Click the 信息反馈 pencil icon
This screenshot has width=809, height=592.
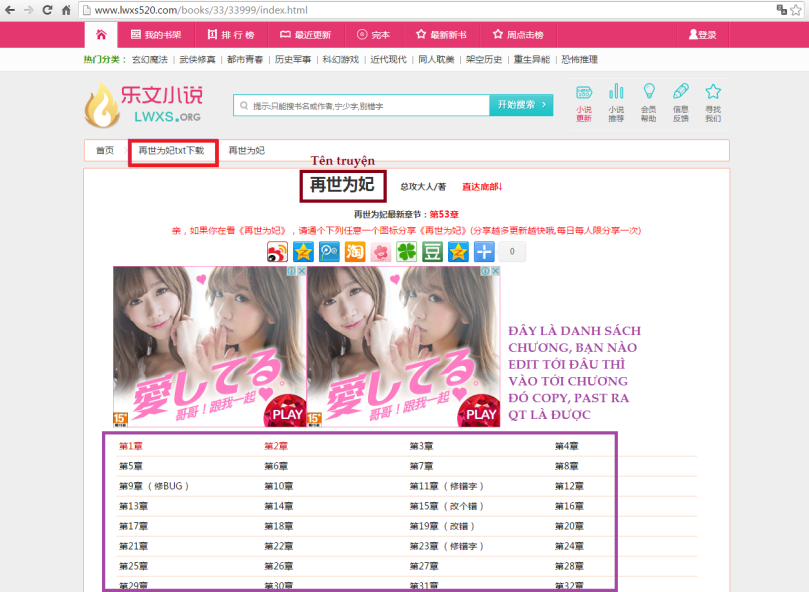coord(681,92)
